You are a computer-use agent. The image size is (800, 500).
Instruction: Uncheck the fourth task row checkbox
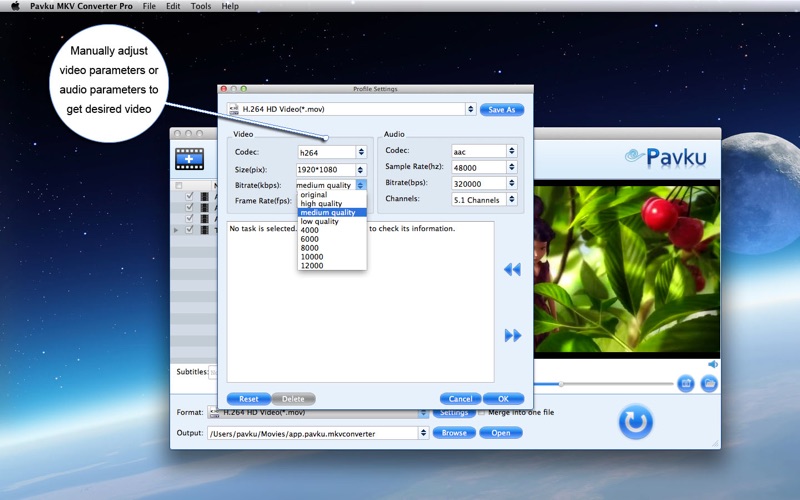point(190,230)
